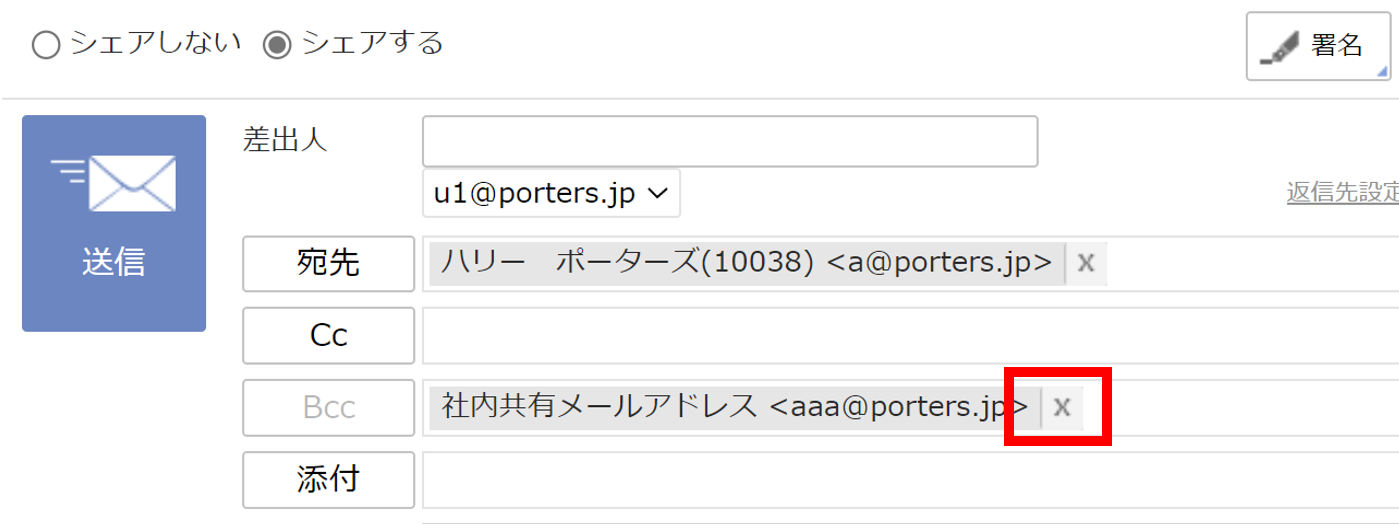This screenshot has height=524, width=1399.
Task: Click inside the empty Cc address field
Action: coord(910,336)
